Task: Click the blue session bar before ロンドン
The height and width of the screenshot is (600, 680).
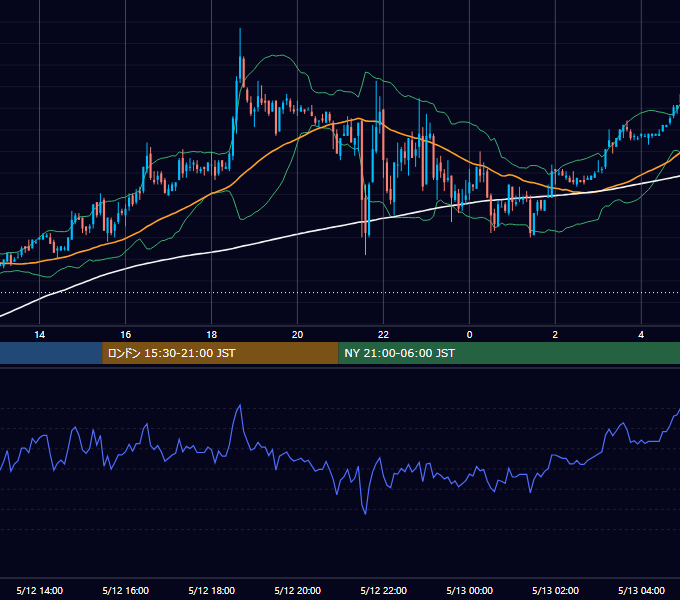Action: click(51, 353)
